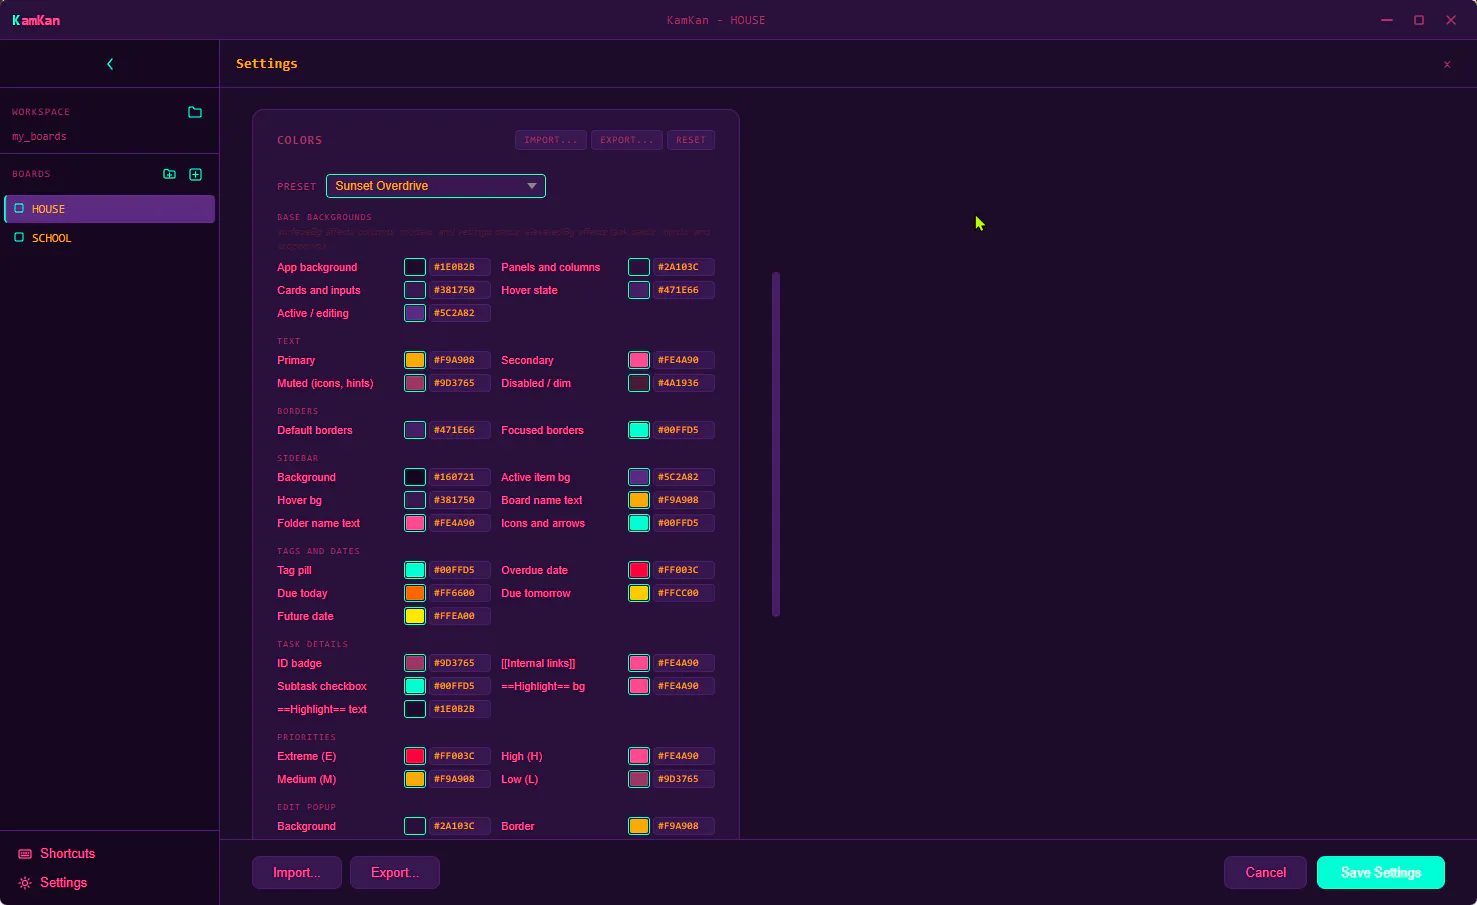Click the settings panel vertical scrollbar

[776, 444]
